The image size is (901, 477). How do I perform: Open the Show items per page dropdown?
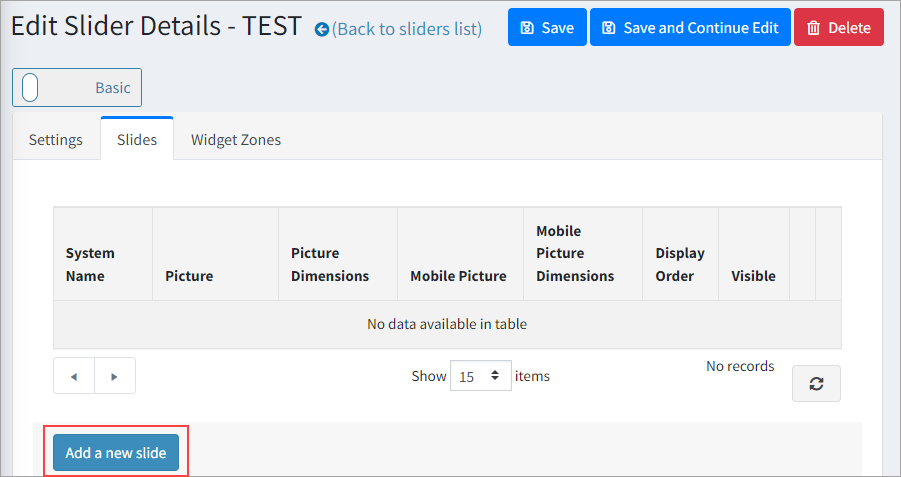click(480, 376)
